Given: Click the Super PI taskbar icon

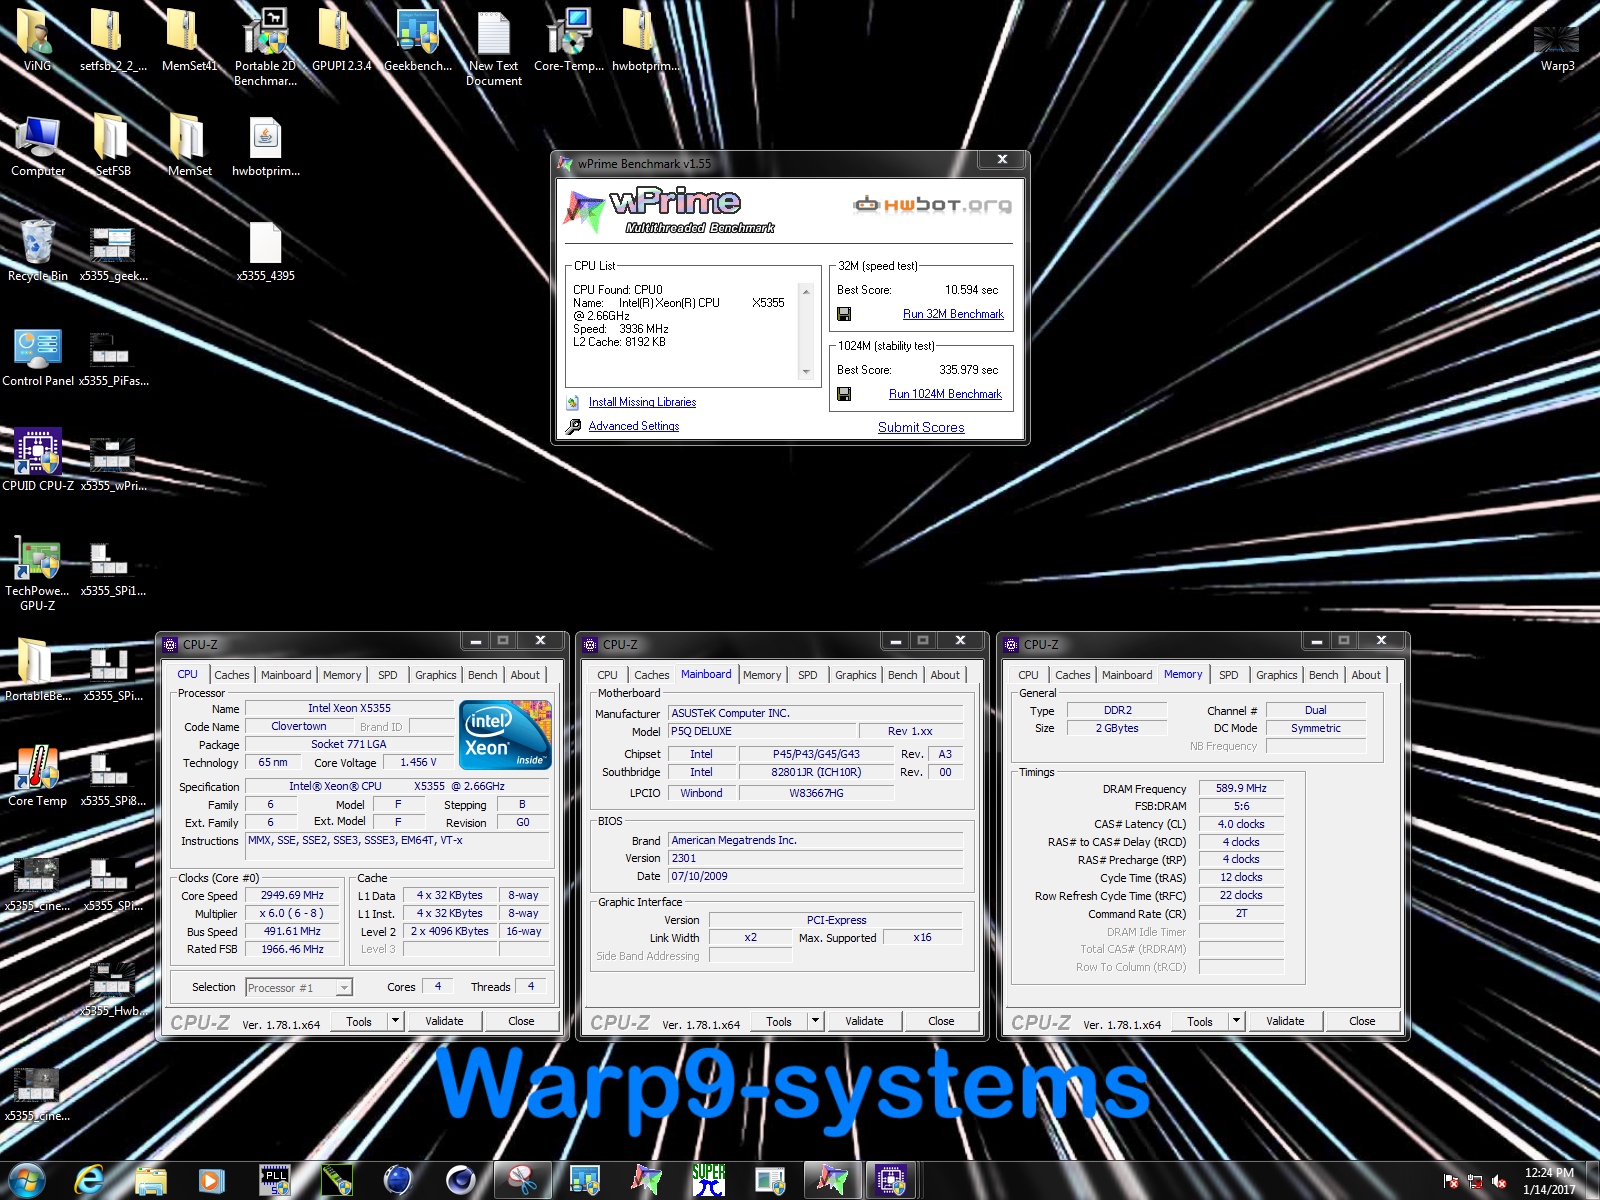Looking at the screenshot, I should point(709,1180).
